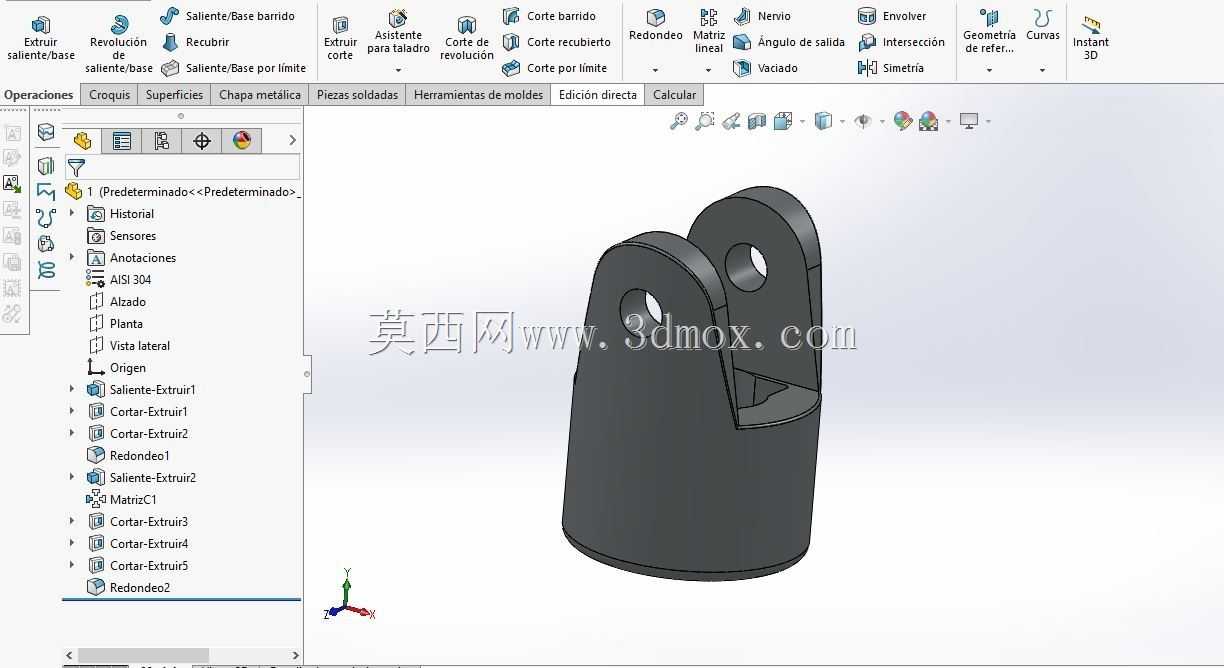Open the FeatureManager design tree tab
The width and height of the screenshot is (1224, 668).
(82, 141)
